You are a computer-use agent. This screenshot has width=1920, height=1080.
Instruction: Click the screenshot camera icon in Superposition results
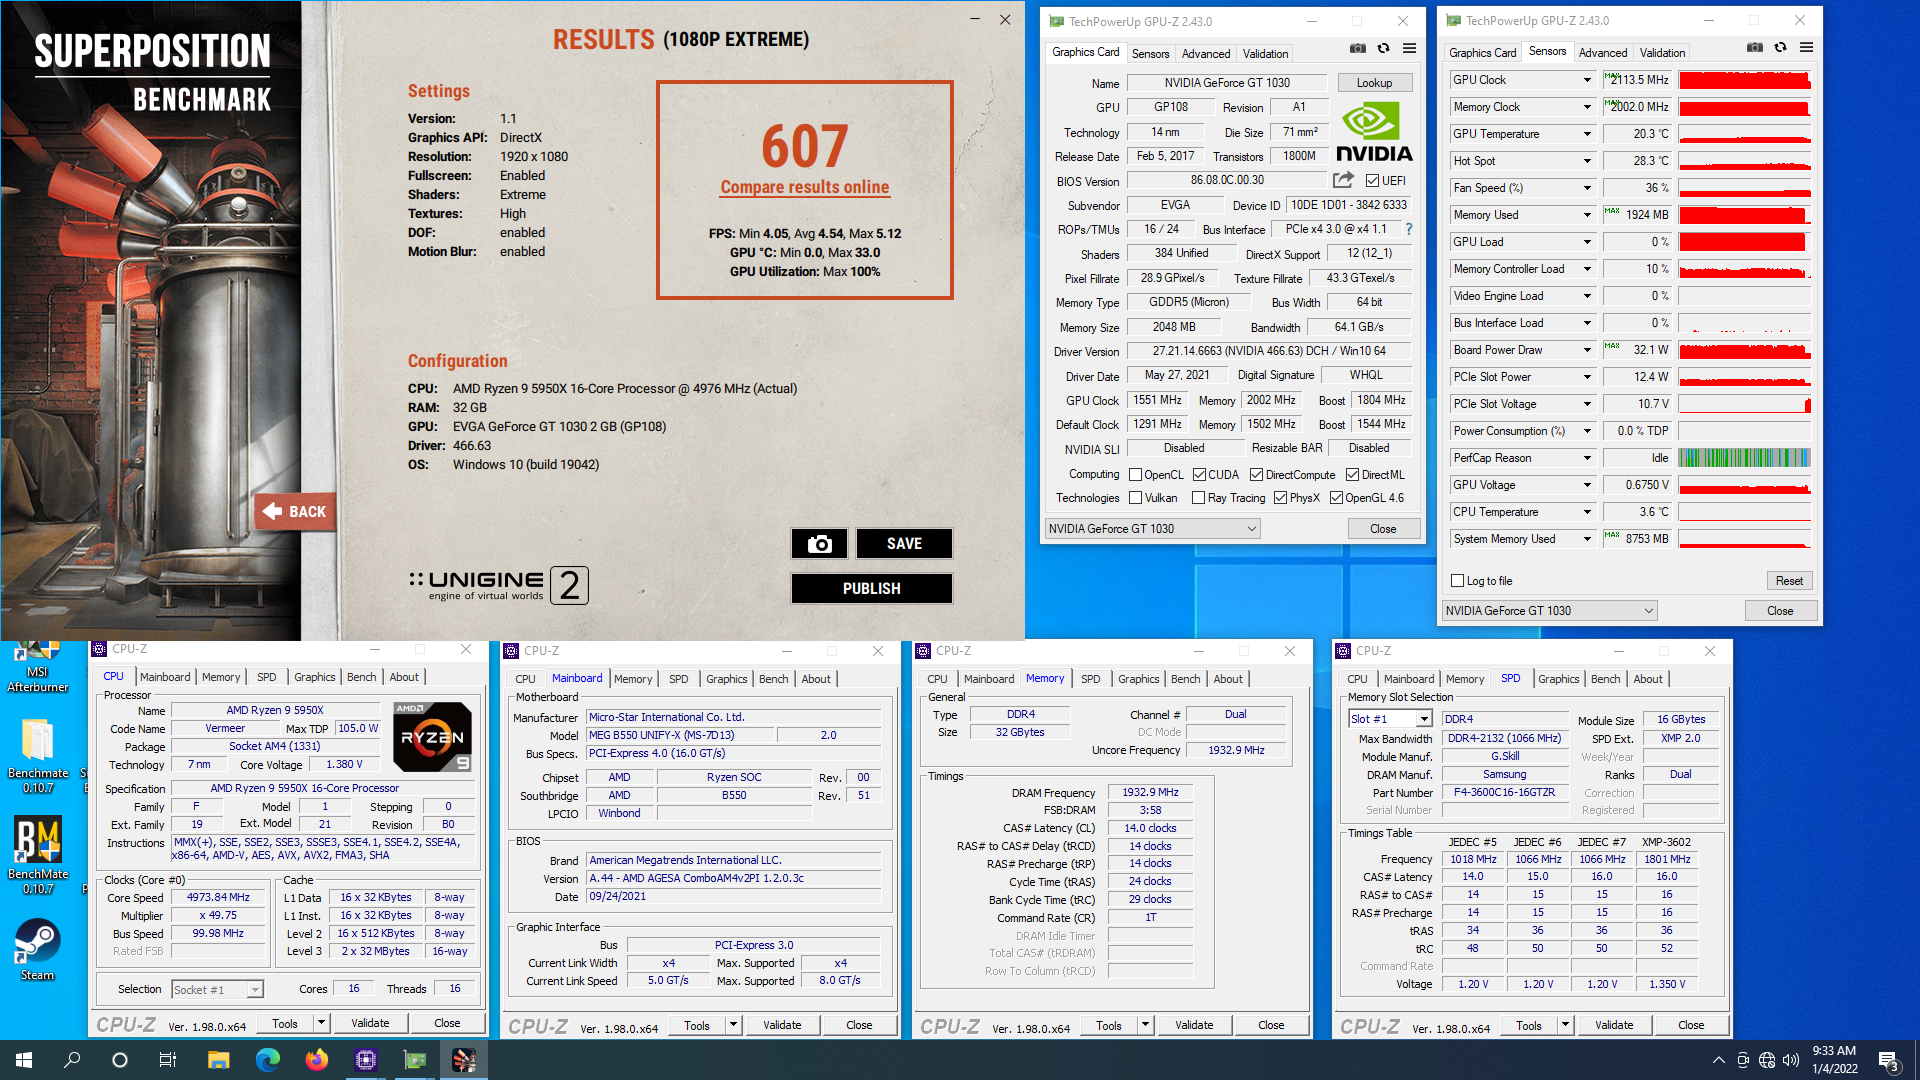click(x=819, y=543)
